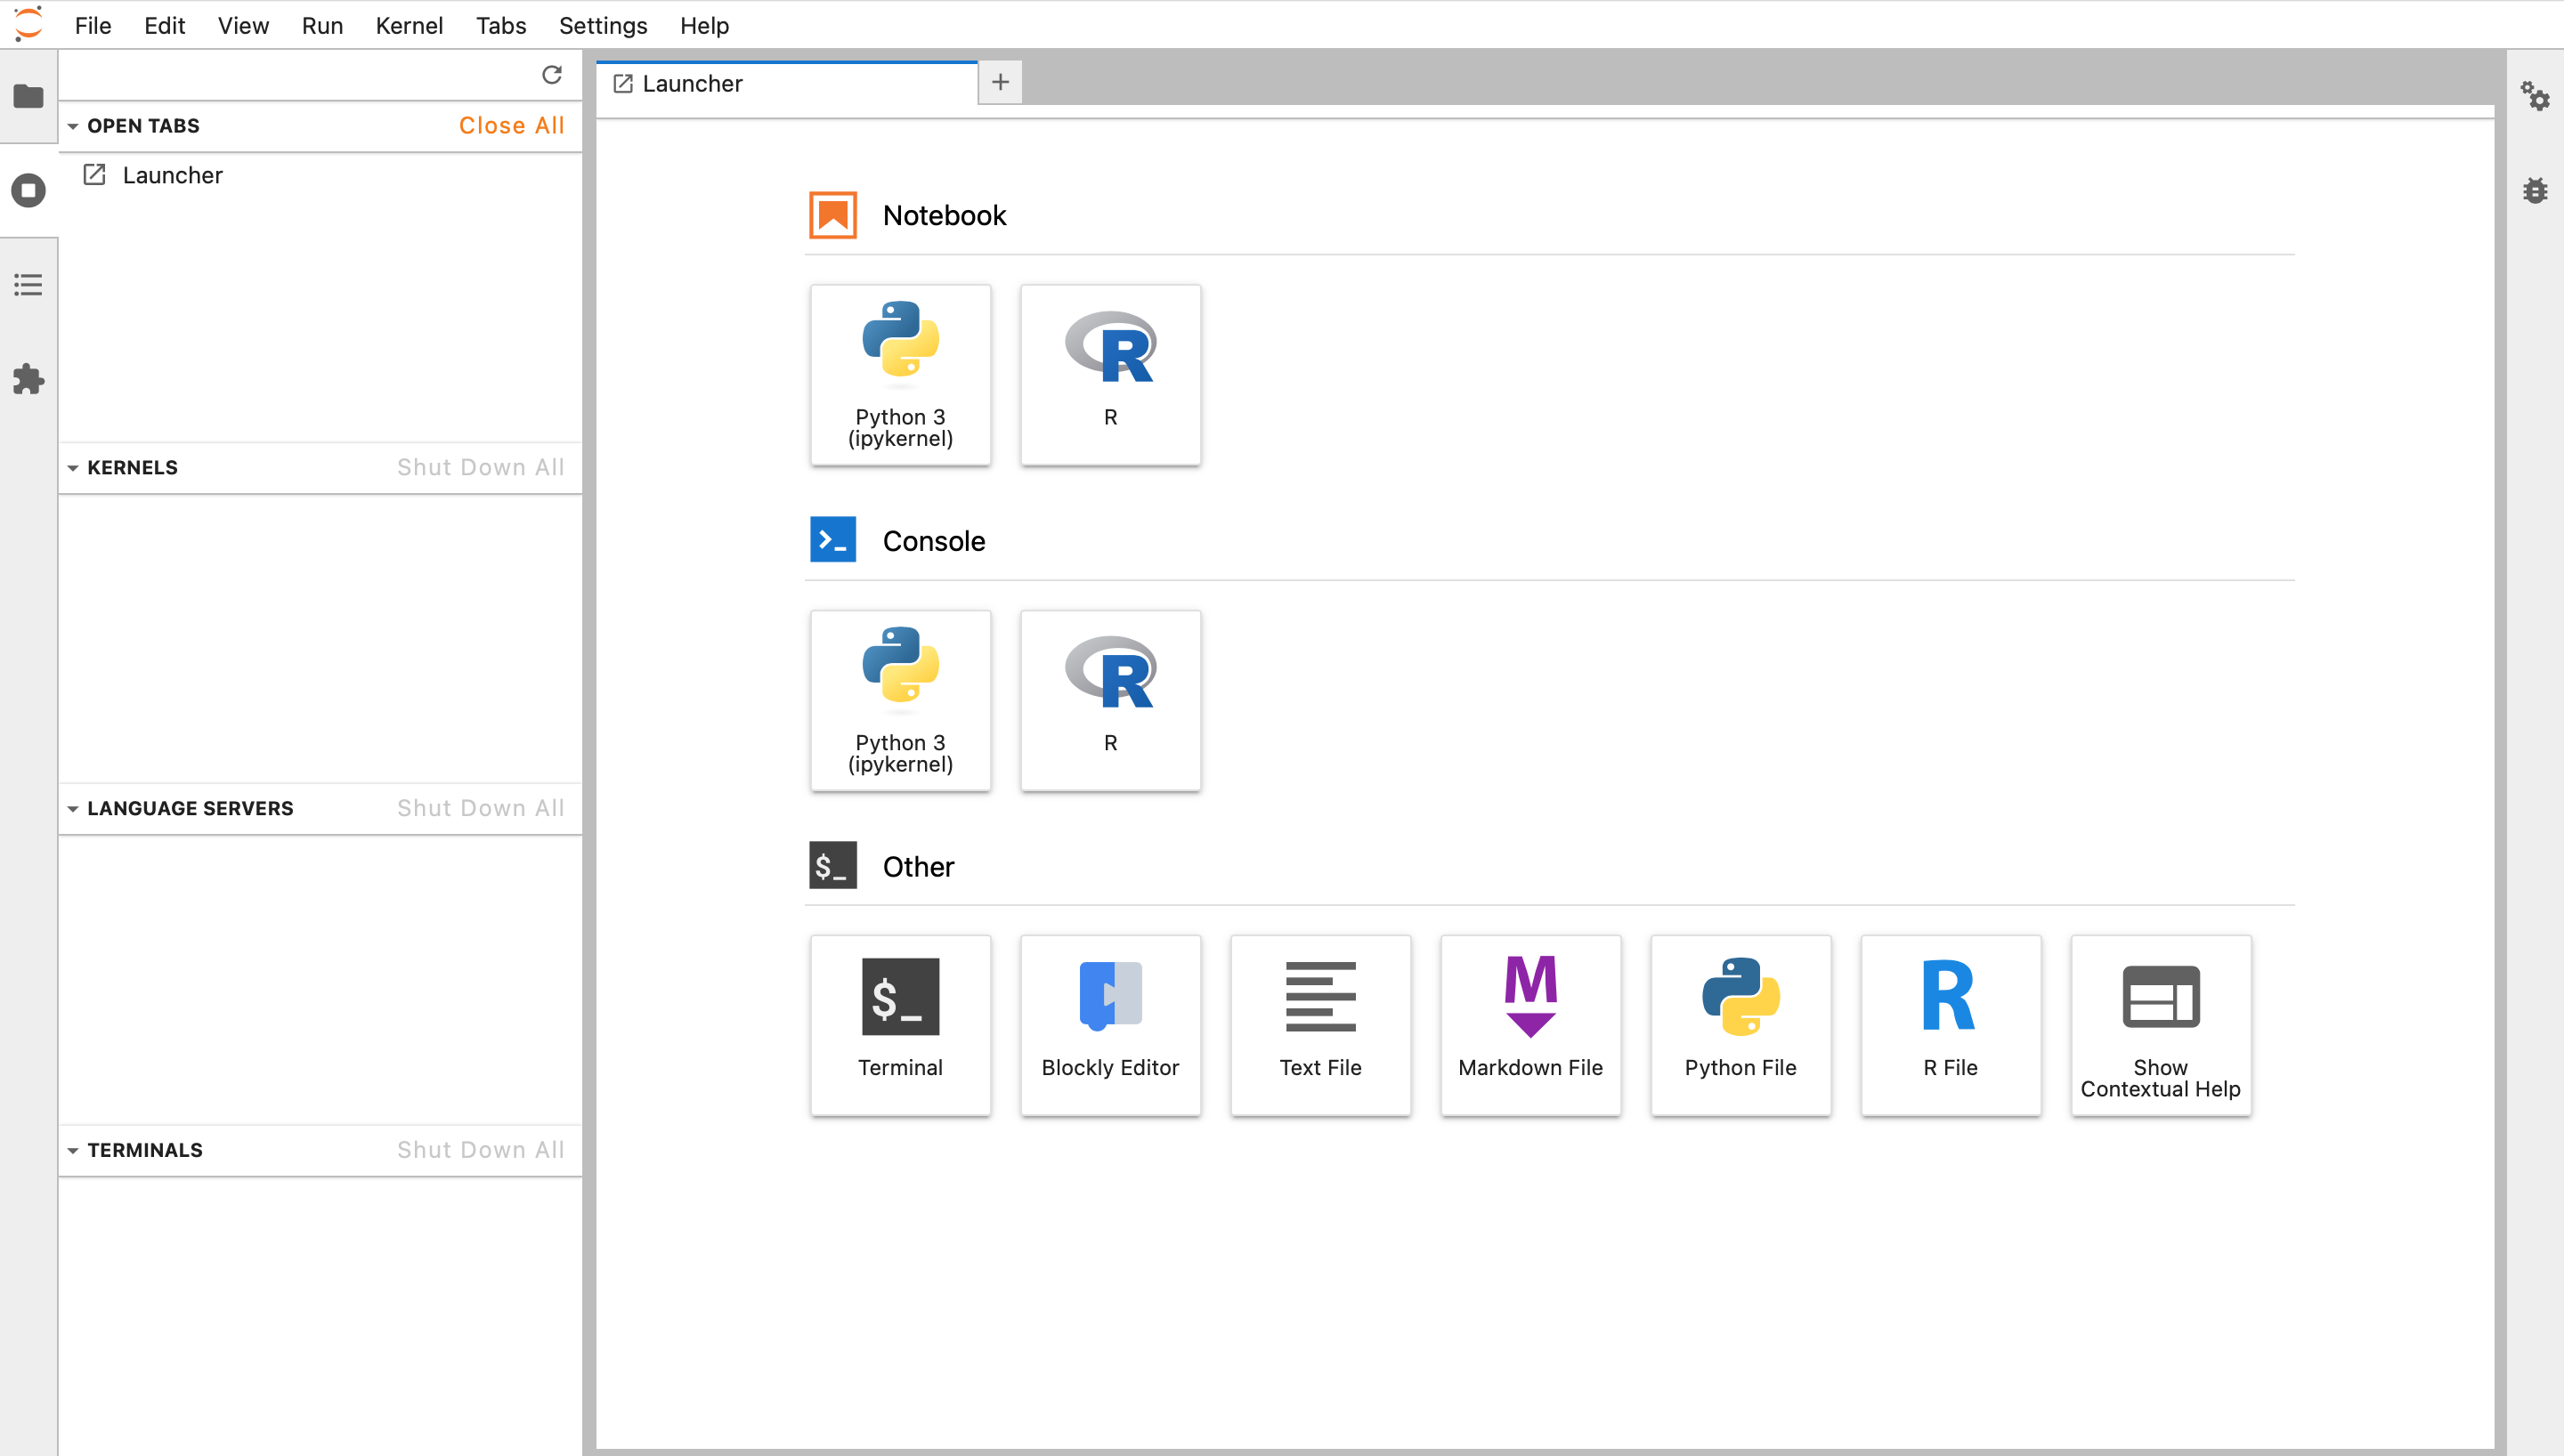Screen dimensions: 2564x1456
Task: Open the Run menu
Action: click(322, 25)
